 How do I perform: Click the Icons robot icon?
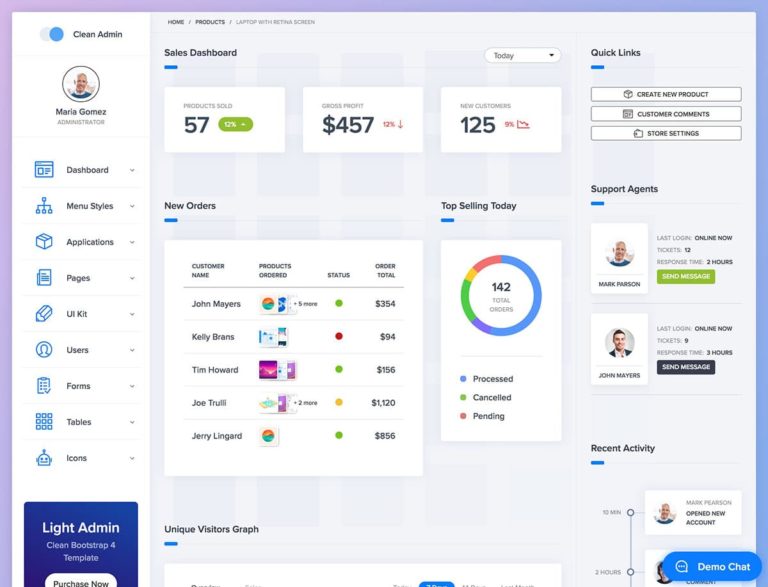click(44, 458)
